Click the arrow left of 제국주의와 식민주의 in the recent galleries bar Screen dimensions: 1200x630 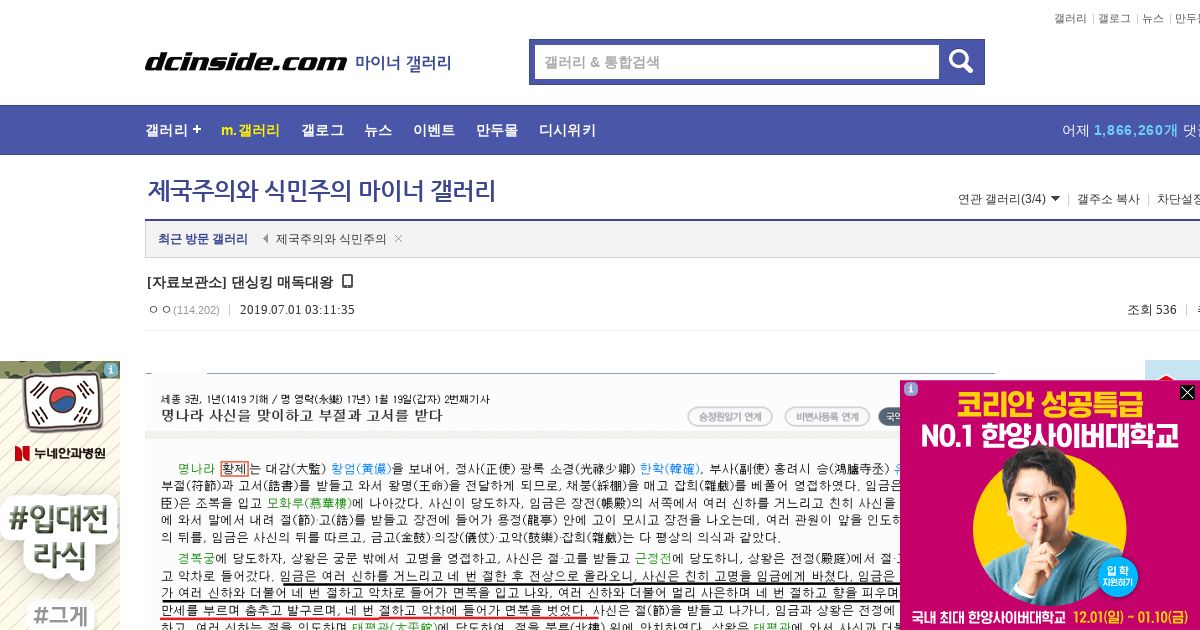pos(266,239)
